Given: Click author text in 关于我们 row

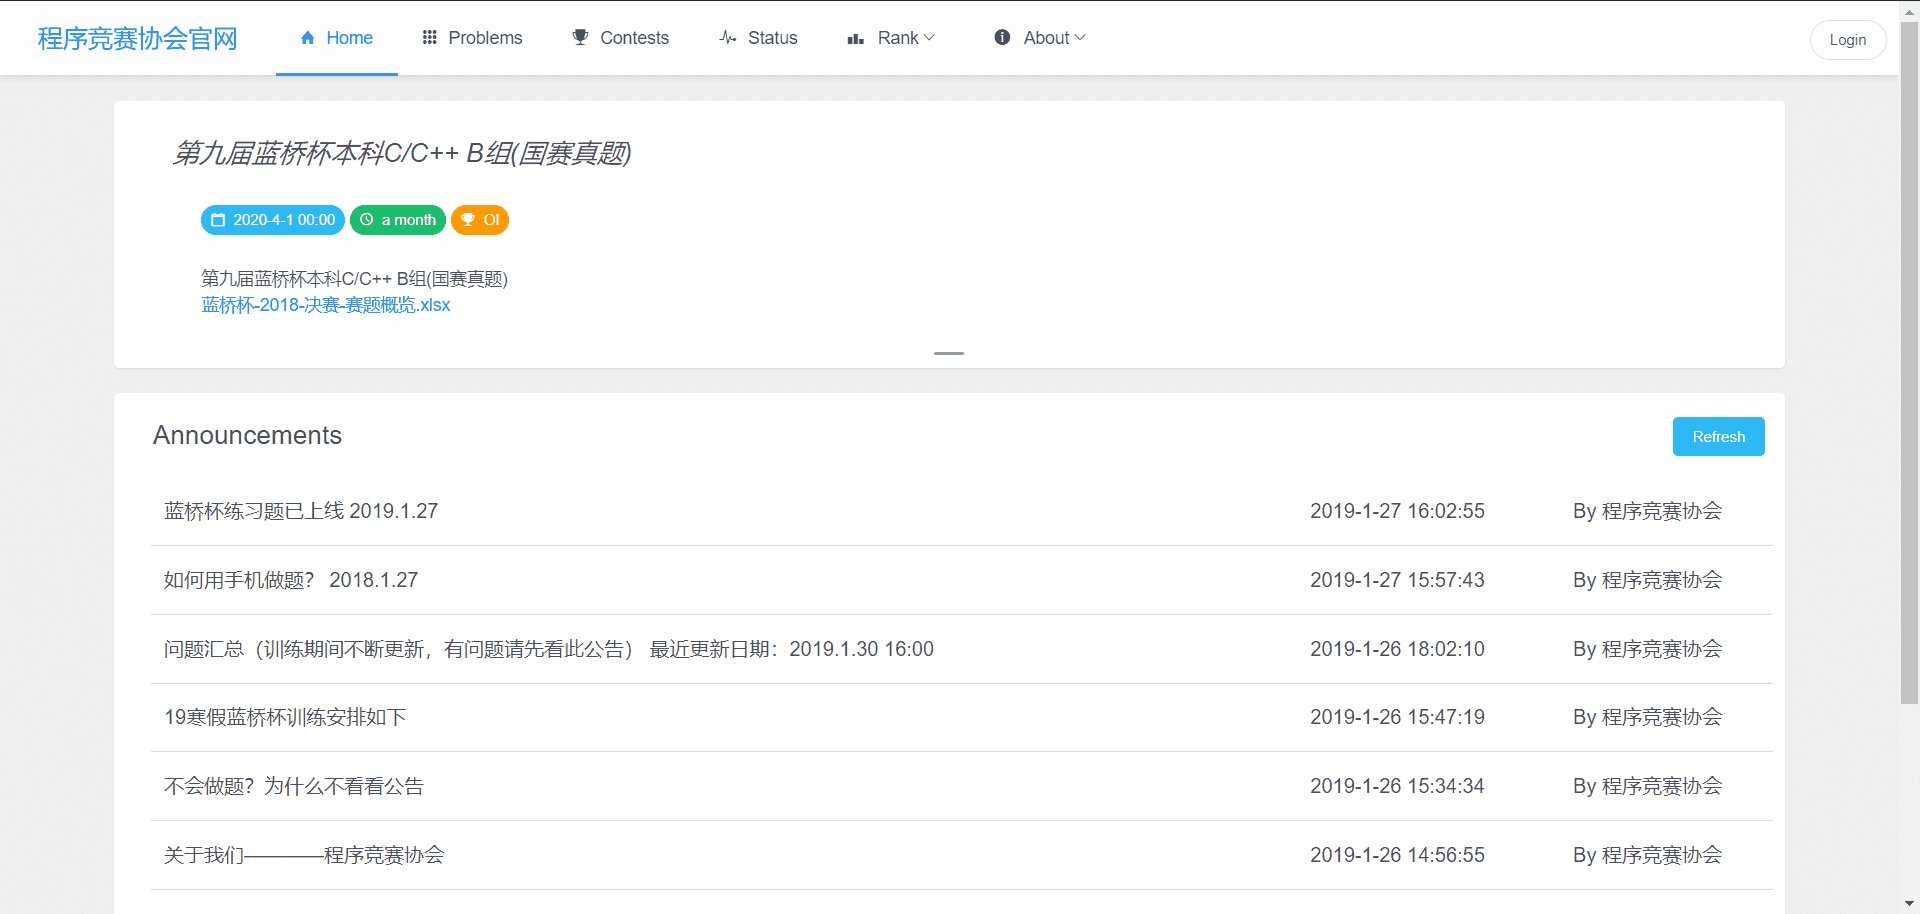Looking at the screenshot, I should coord(1647,855).
